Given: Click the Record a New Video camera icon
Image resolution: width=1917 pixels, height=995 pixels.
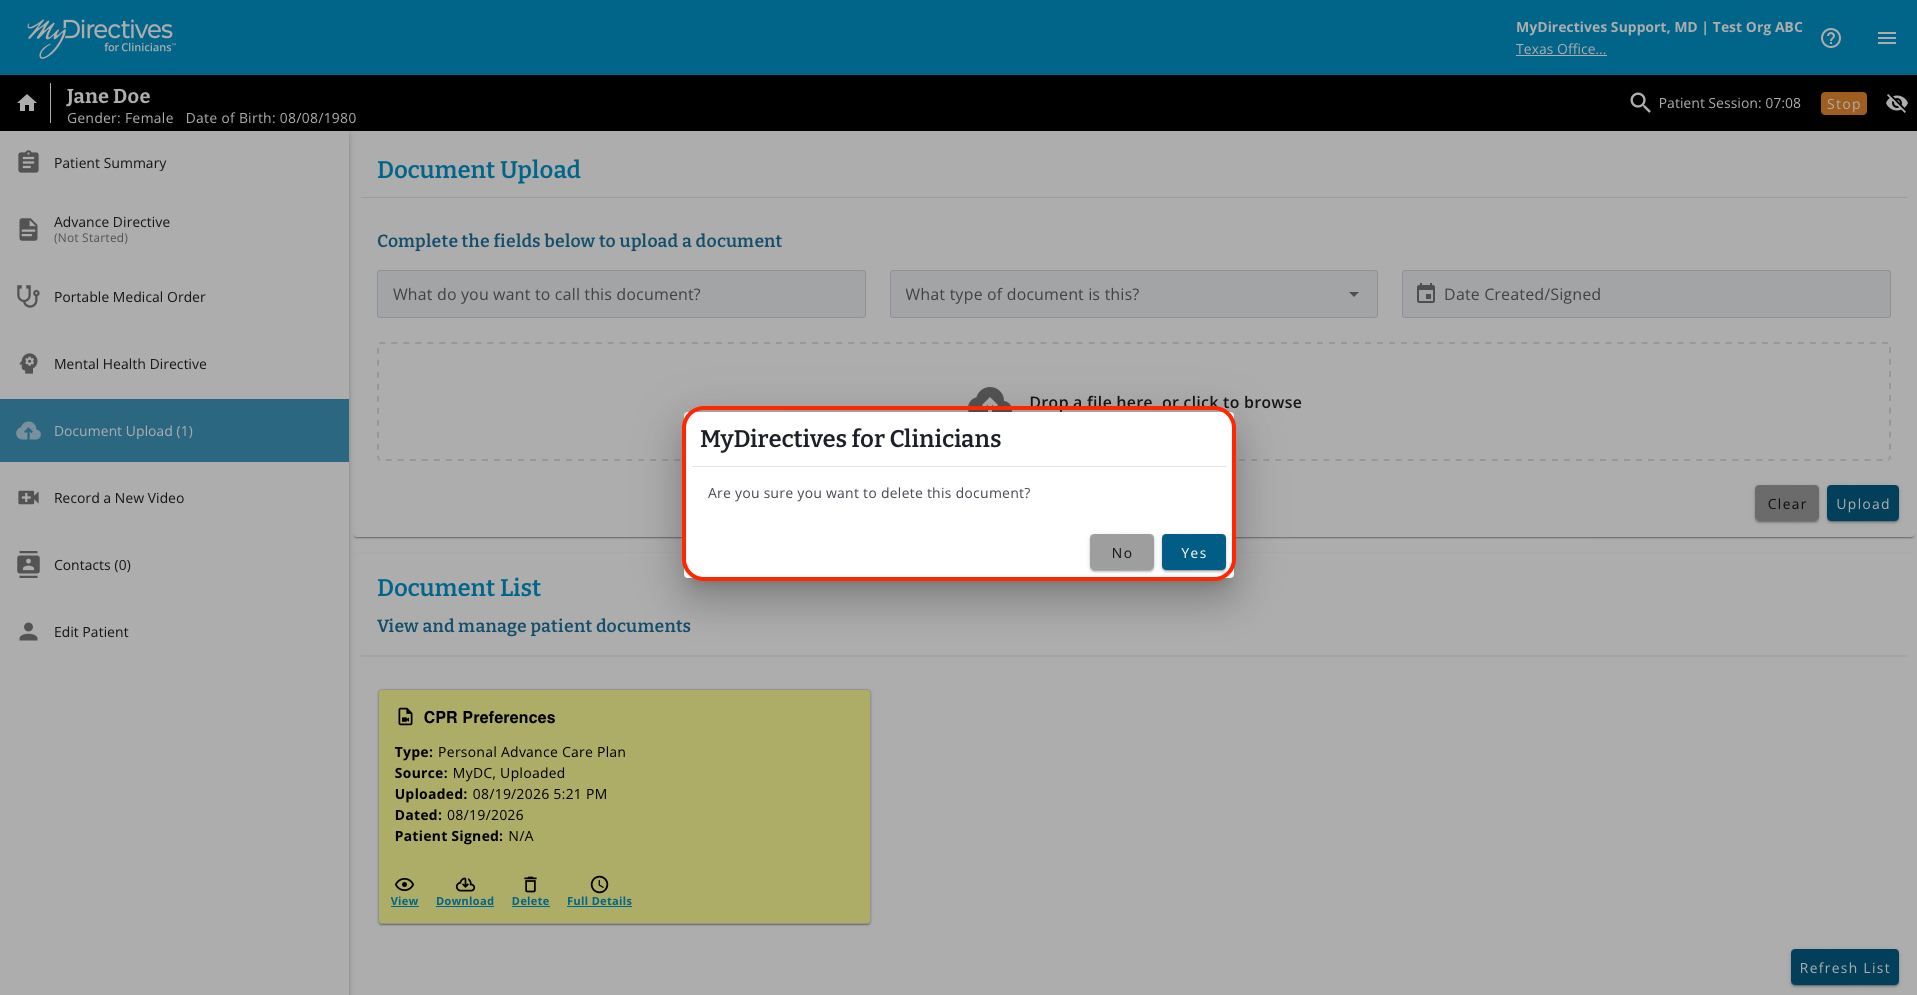Looking at the screenshot, I should point(29,498).
